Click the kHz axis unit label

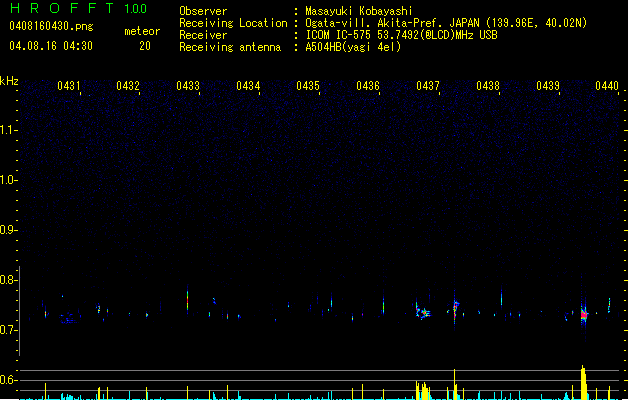click(x=9, y=81)
